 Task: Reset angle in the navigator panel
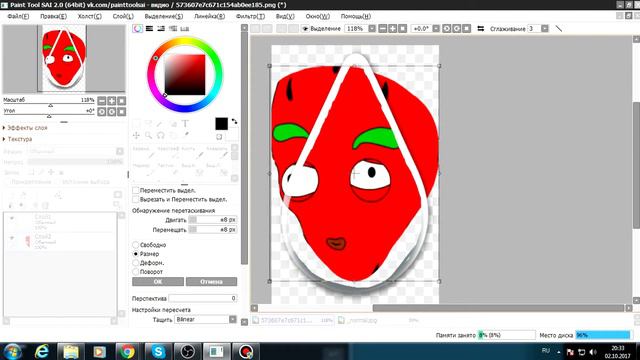(x=121, y=111)
